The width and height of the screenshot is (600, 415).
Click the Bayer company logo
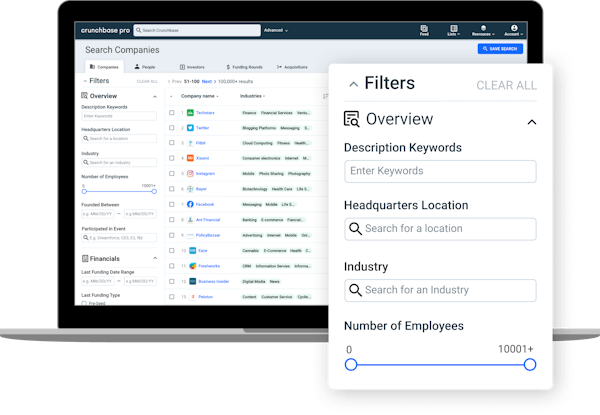coord(190,189)
